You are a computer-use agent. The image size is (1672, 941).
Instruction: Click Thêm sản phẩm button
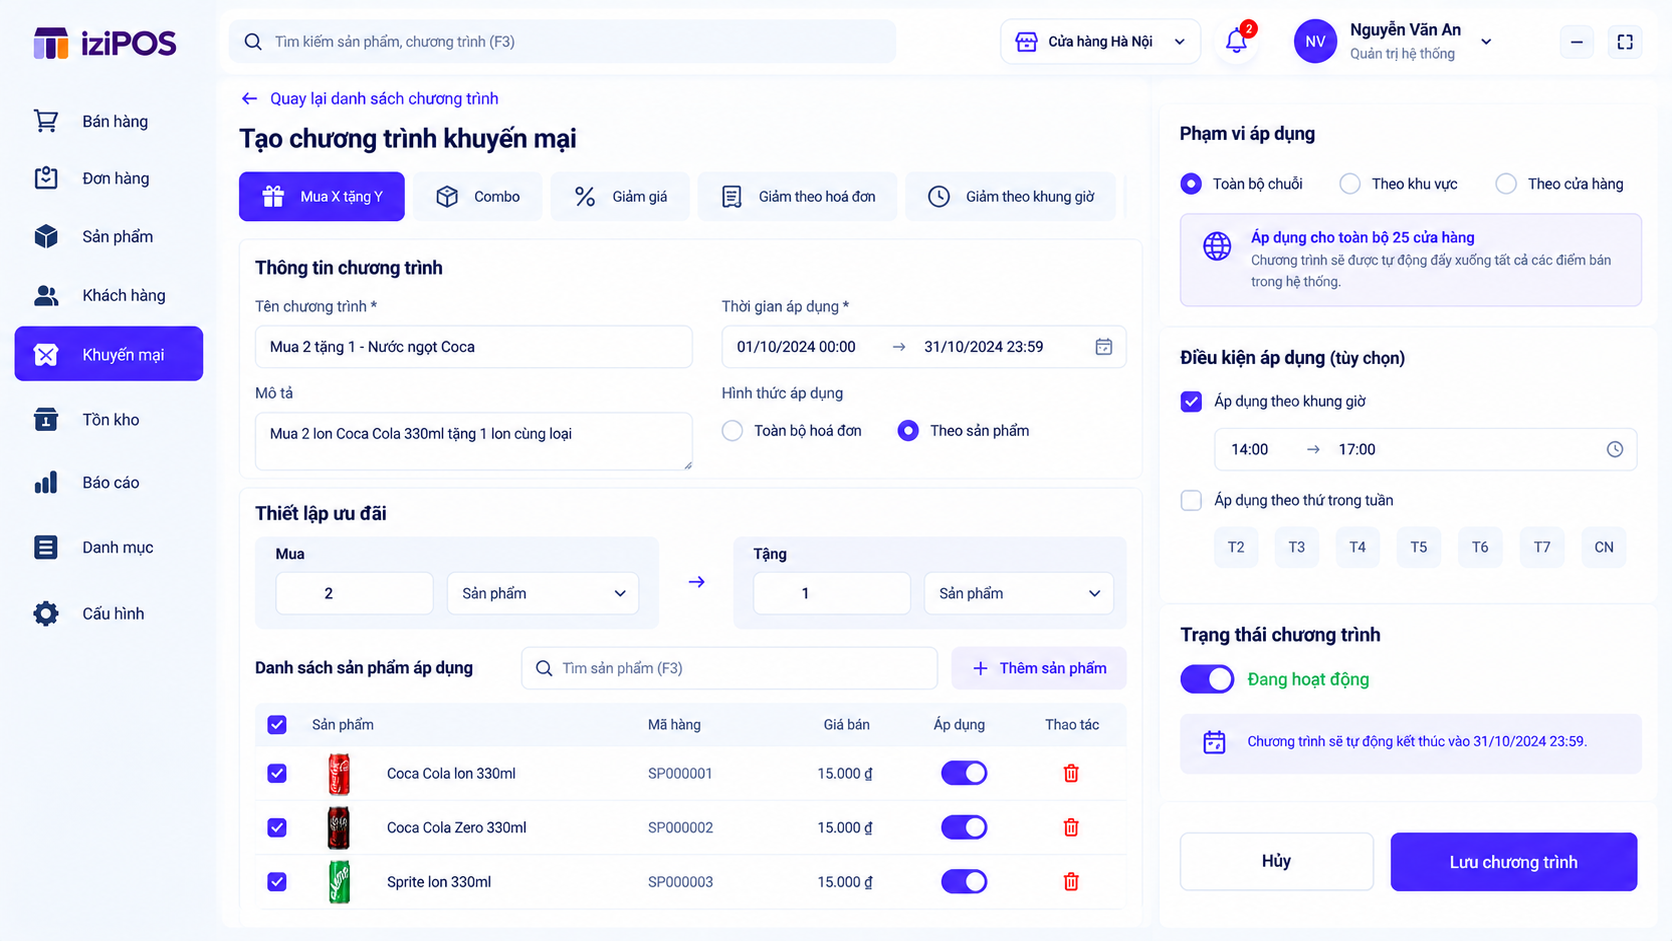(x=1039, y=668)
